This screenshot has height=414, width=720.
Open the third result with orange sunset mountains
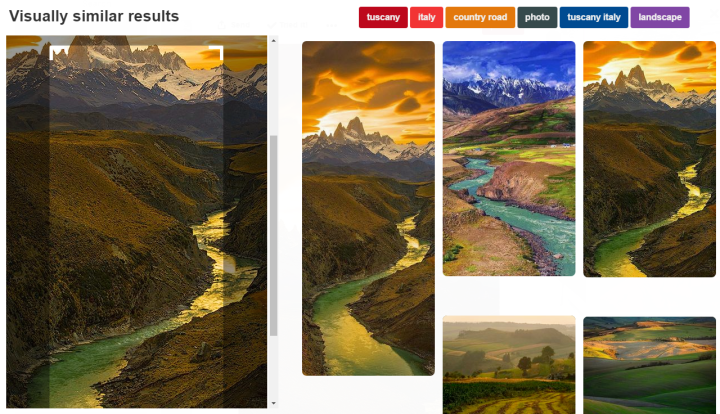(x=649, y=159)
